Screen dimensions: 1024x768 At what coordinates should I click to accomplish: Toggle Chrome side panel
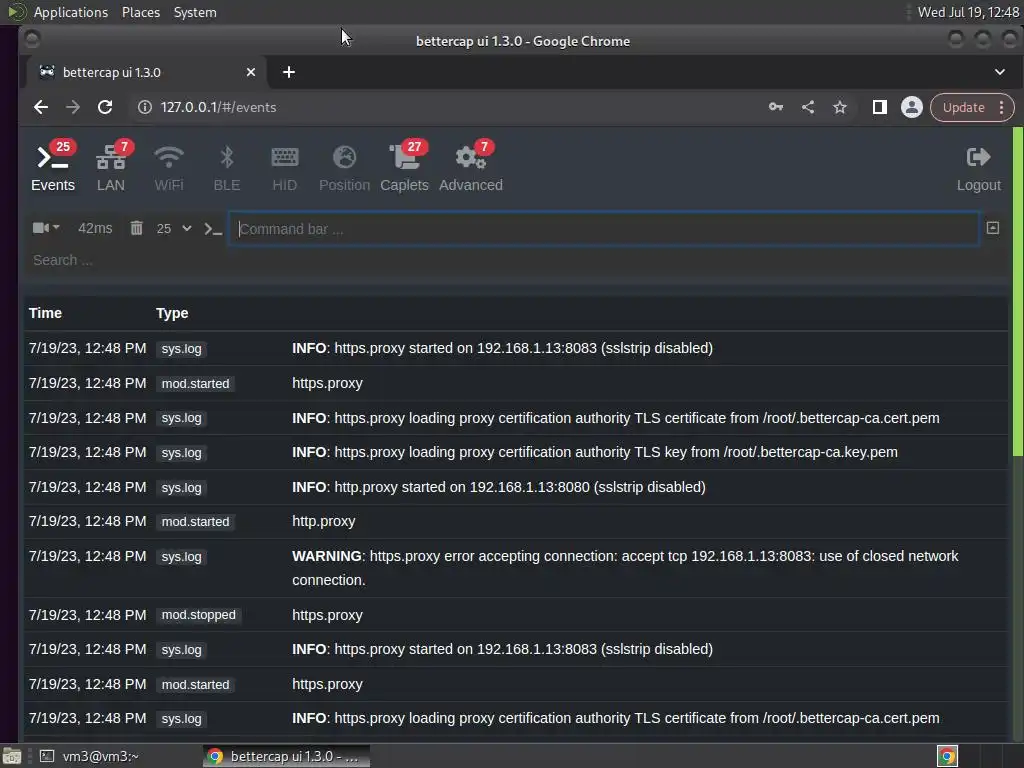880,107
